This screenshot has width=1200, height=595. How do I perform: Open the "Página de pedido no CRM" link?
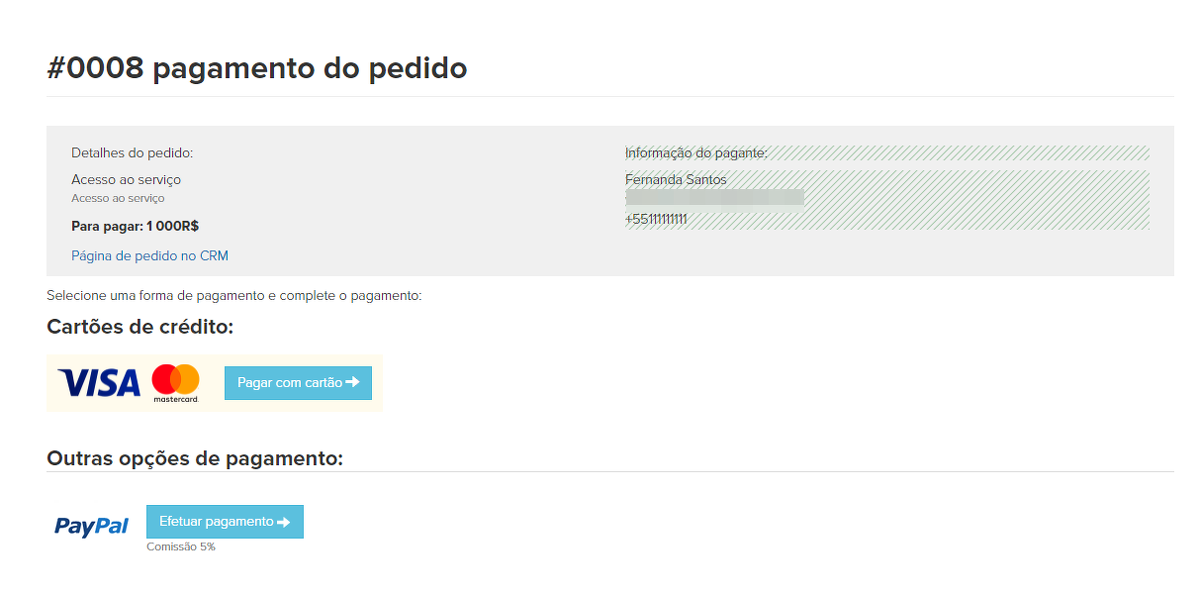click(x=150, y=256)
